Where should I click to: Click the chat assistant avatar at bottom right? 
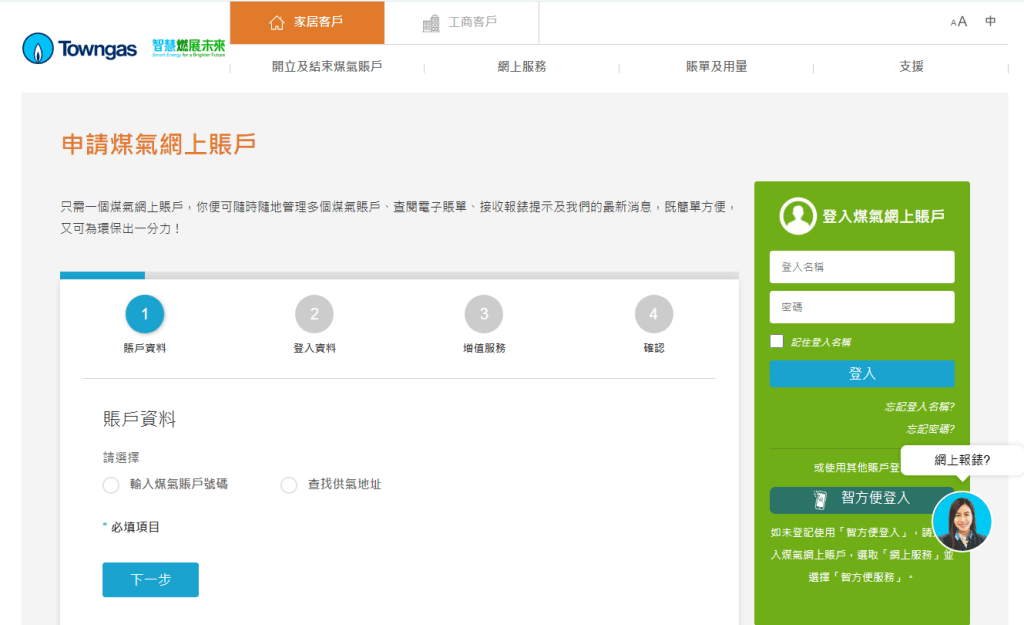pyautogui.click(x=961, y=521)
